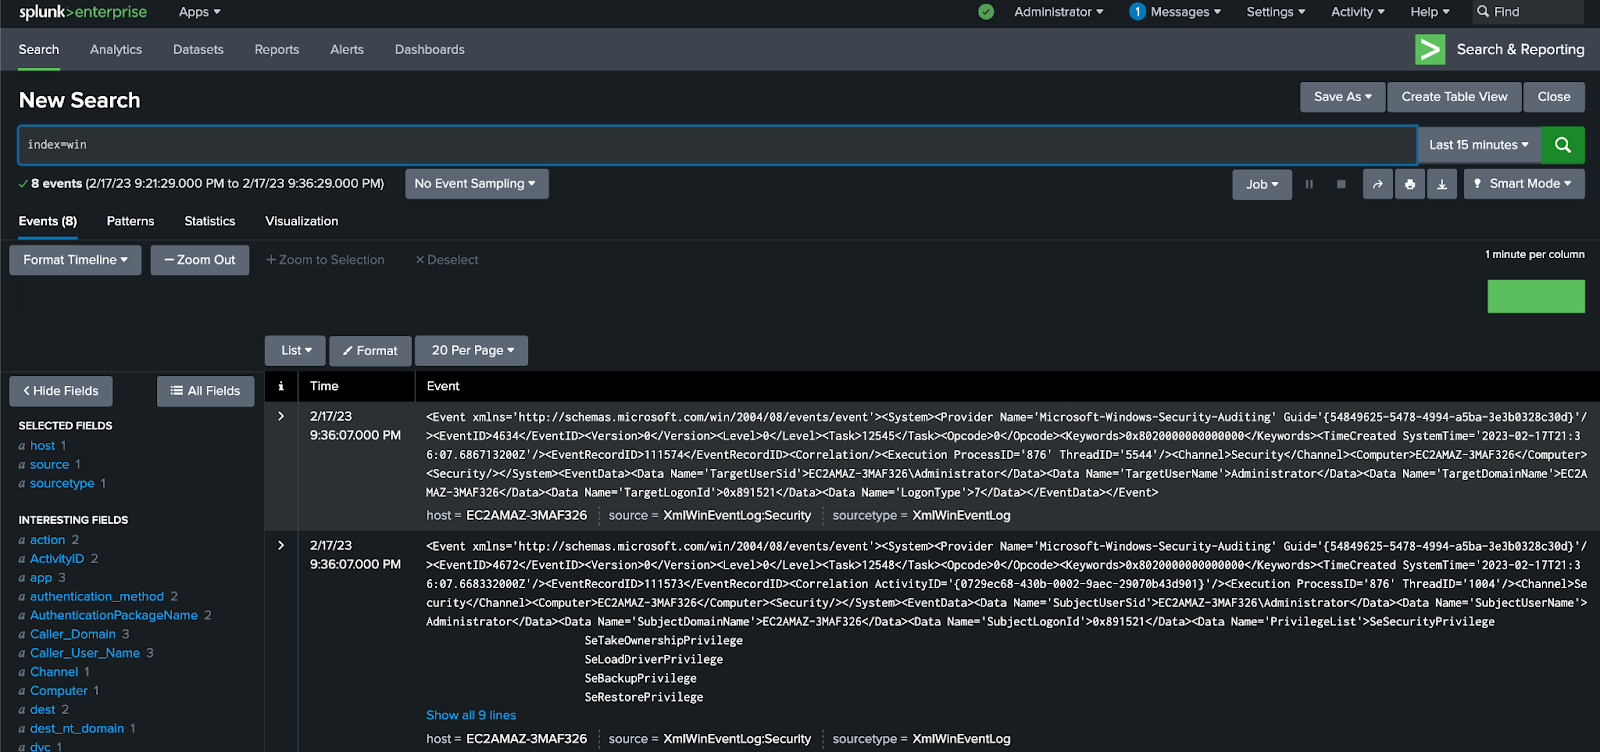Click the Zoom Out button

coord(200,260)
